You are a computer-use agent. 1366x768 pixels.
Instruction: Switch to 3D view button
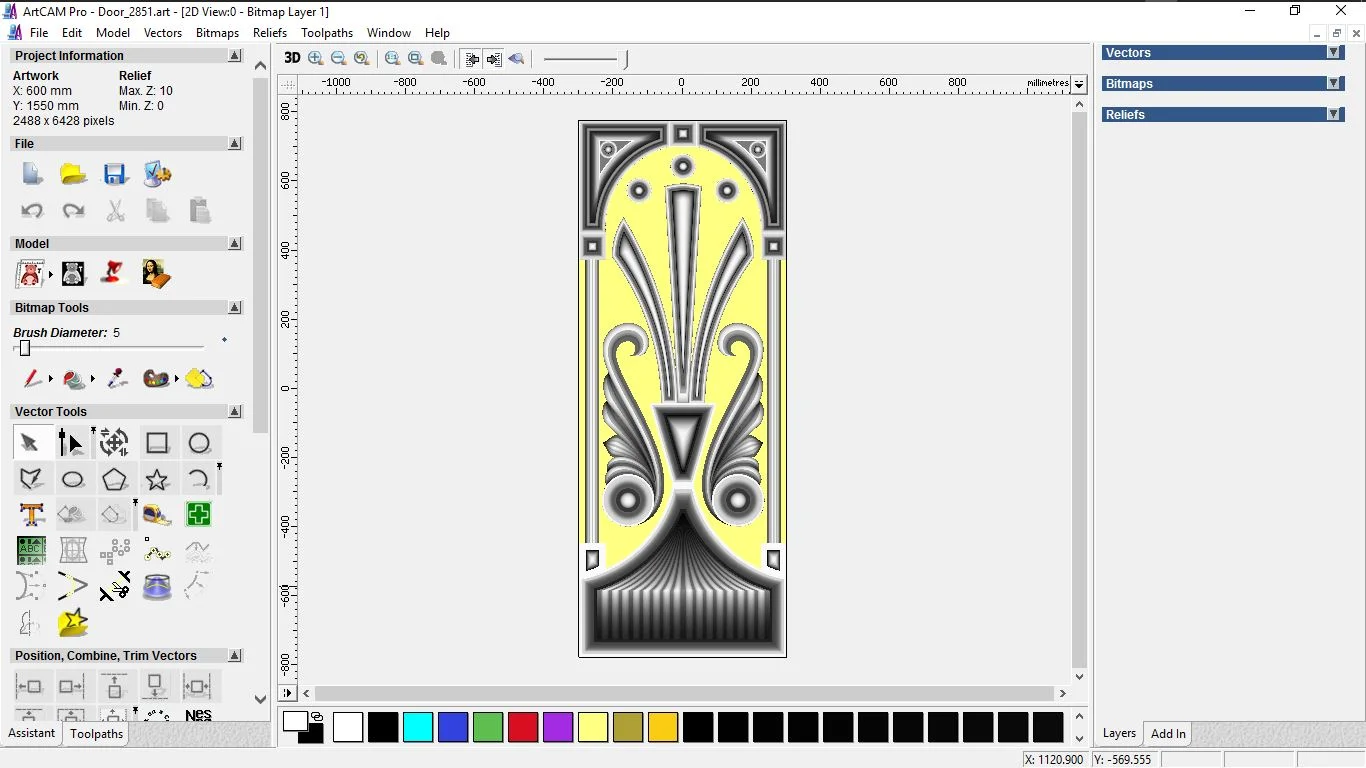coord(292,59)
